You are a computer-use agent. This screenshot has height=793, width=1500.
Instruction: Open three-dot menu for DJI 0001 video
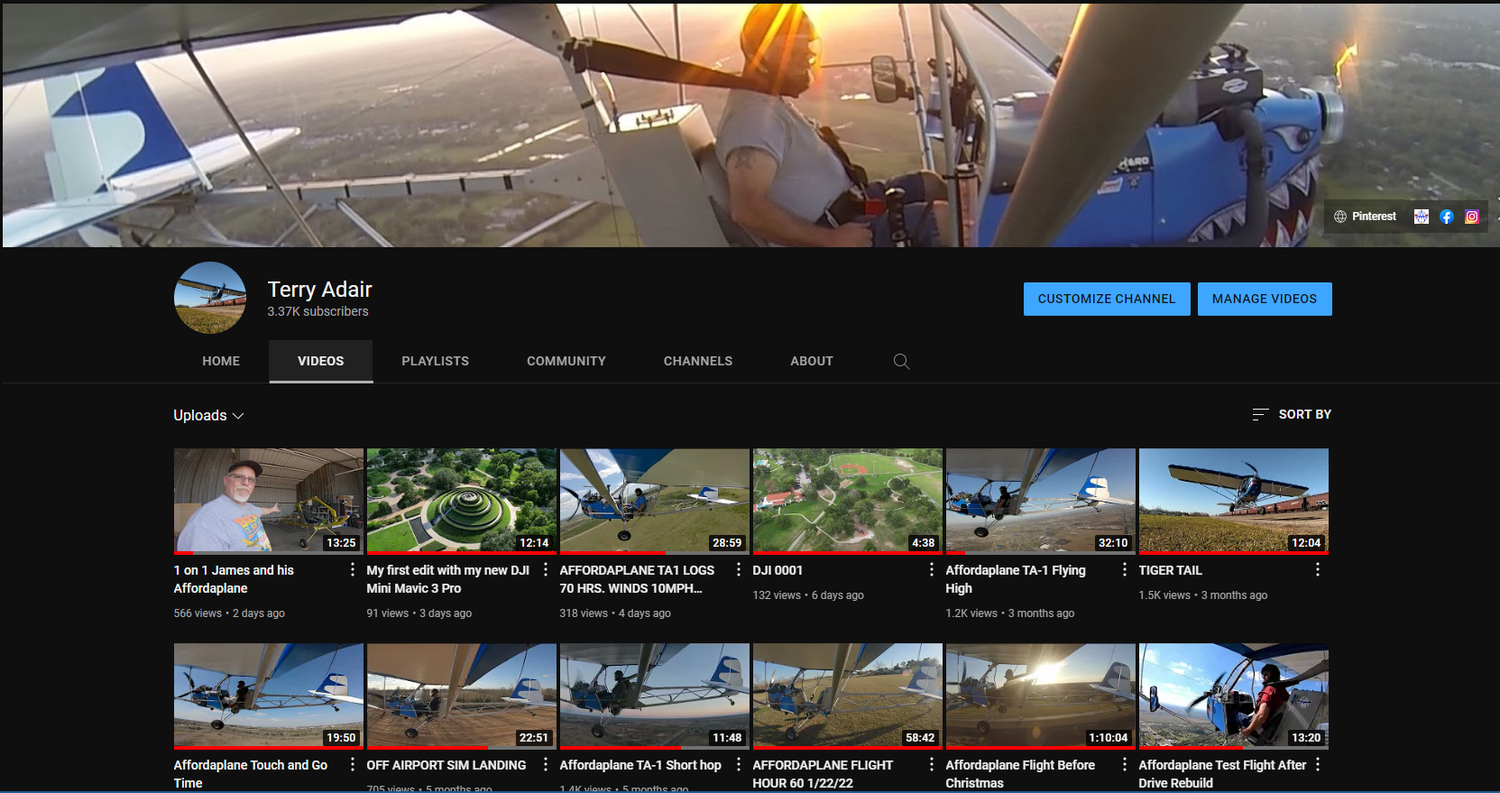click(931, 570)
